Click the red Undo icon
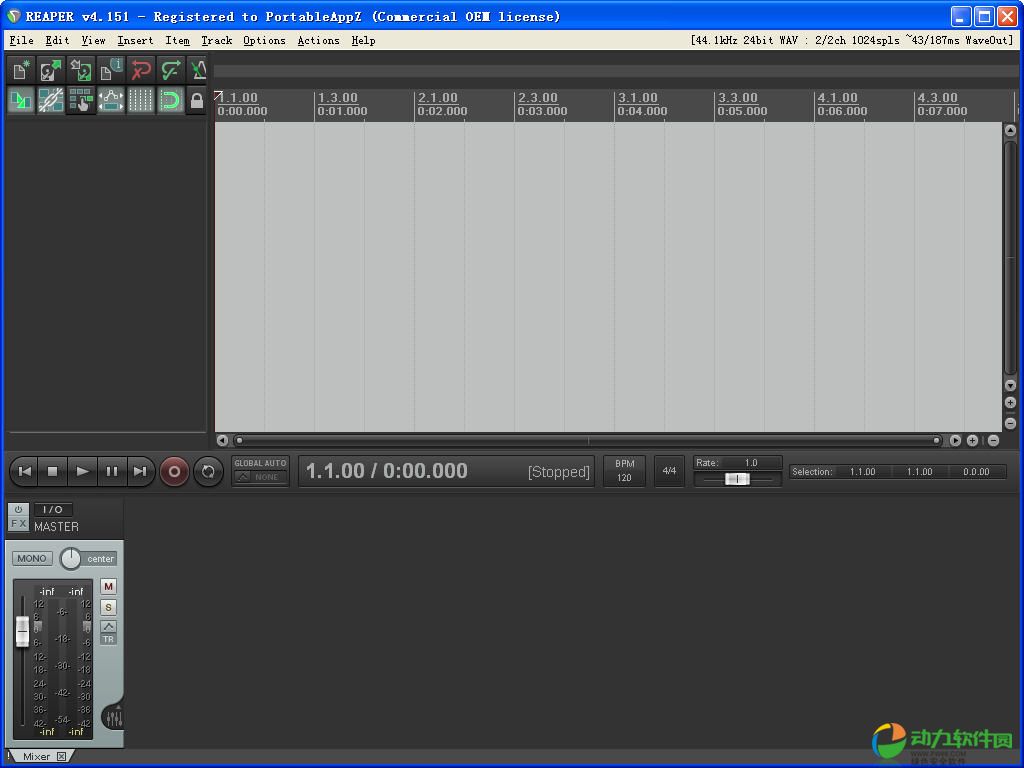Screen dimensions: 1024x768 [141, 70]
